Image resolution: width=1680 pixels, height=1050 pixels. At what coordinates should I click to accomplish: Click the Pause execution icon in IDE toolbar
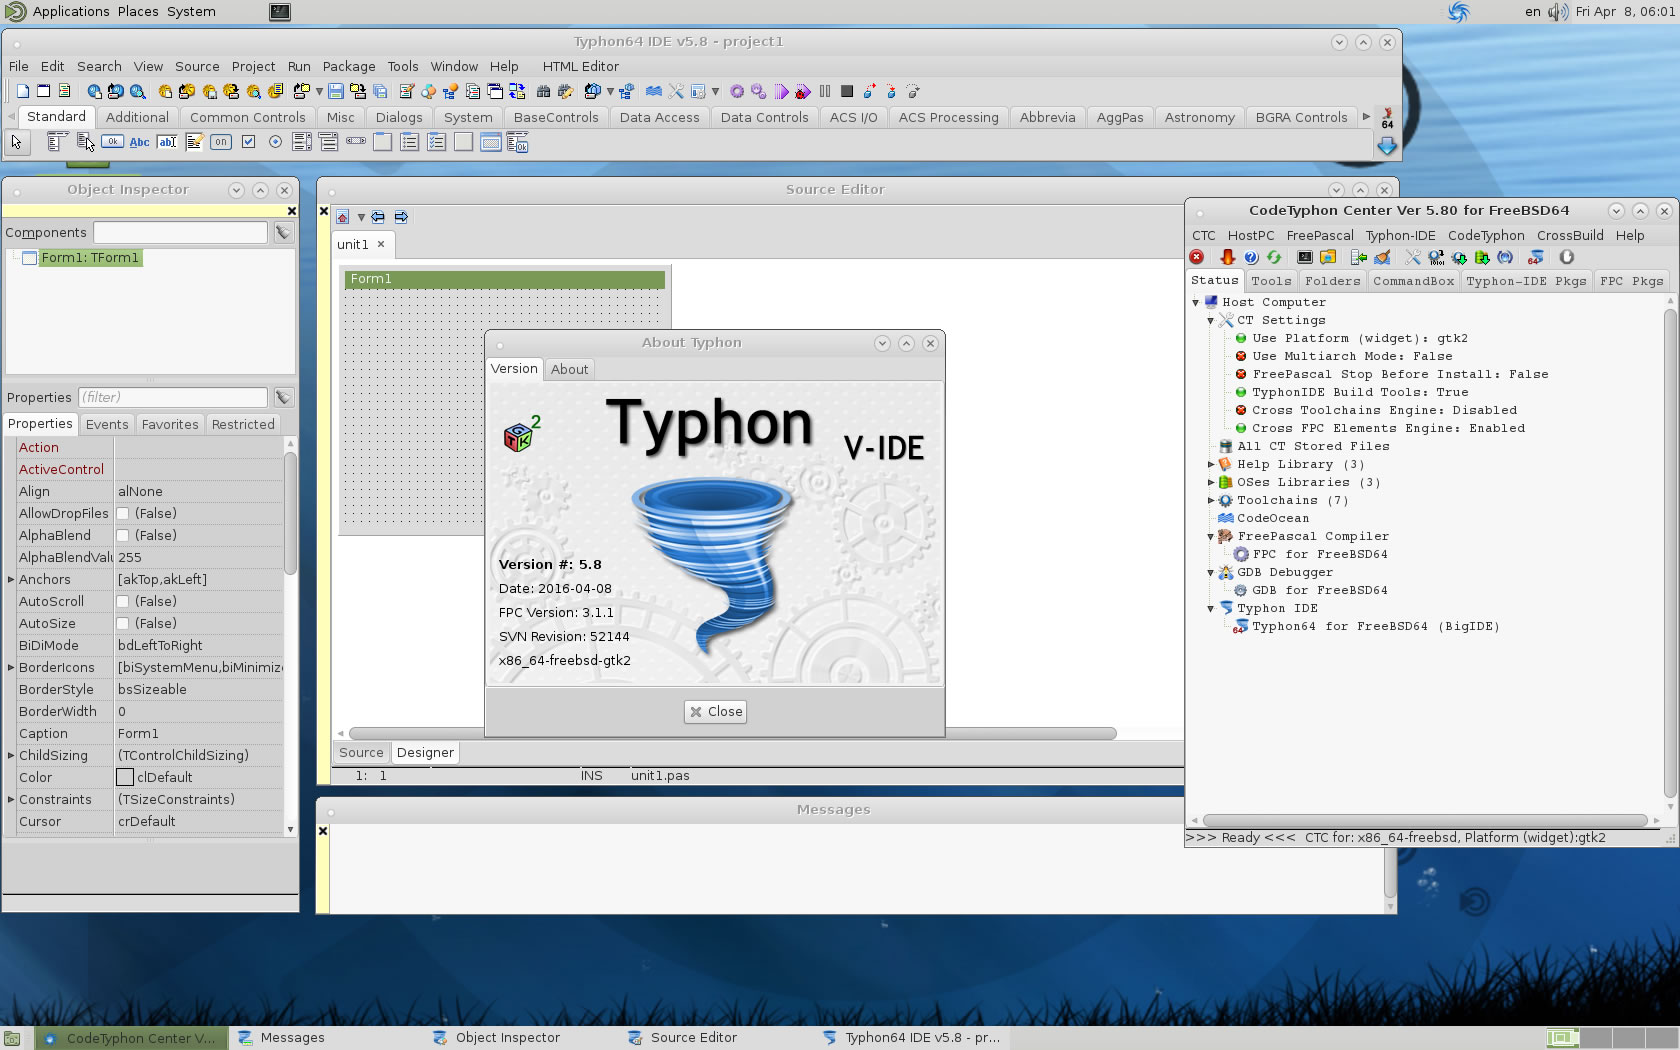(825, 91)
